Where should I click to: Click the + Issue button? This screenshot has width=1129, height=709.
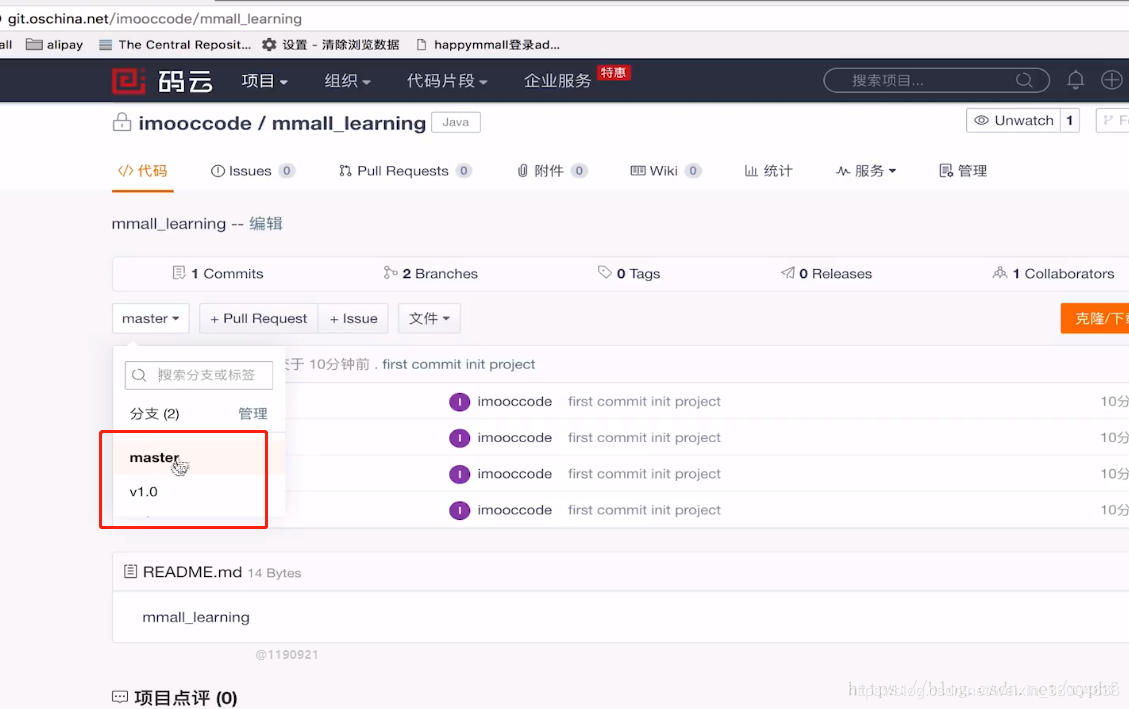(354, 318)
